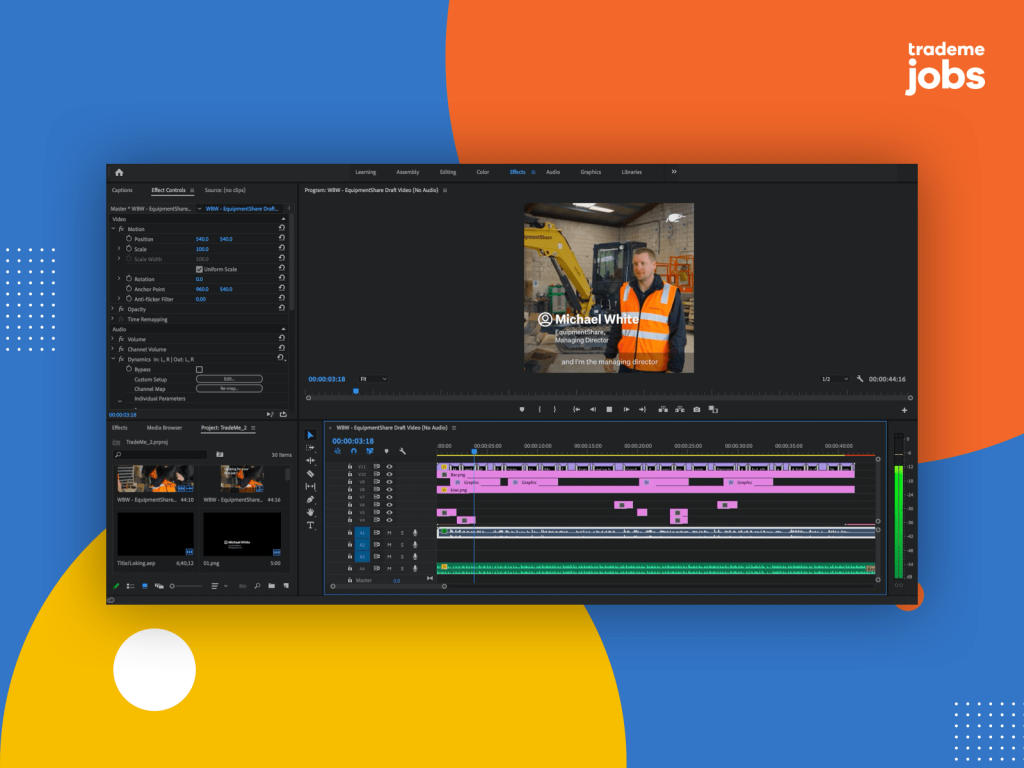1024x768 pixels.
Task: Open the Fit zoom level dropdown
Action: pos(373,379)
